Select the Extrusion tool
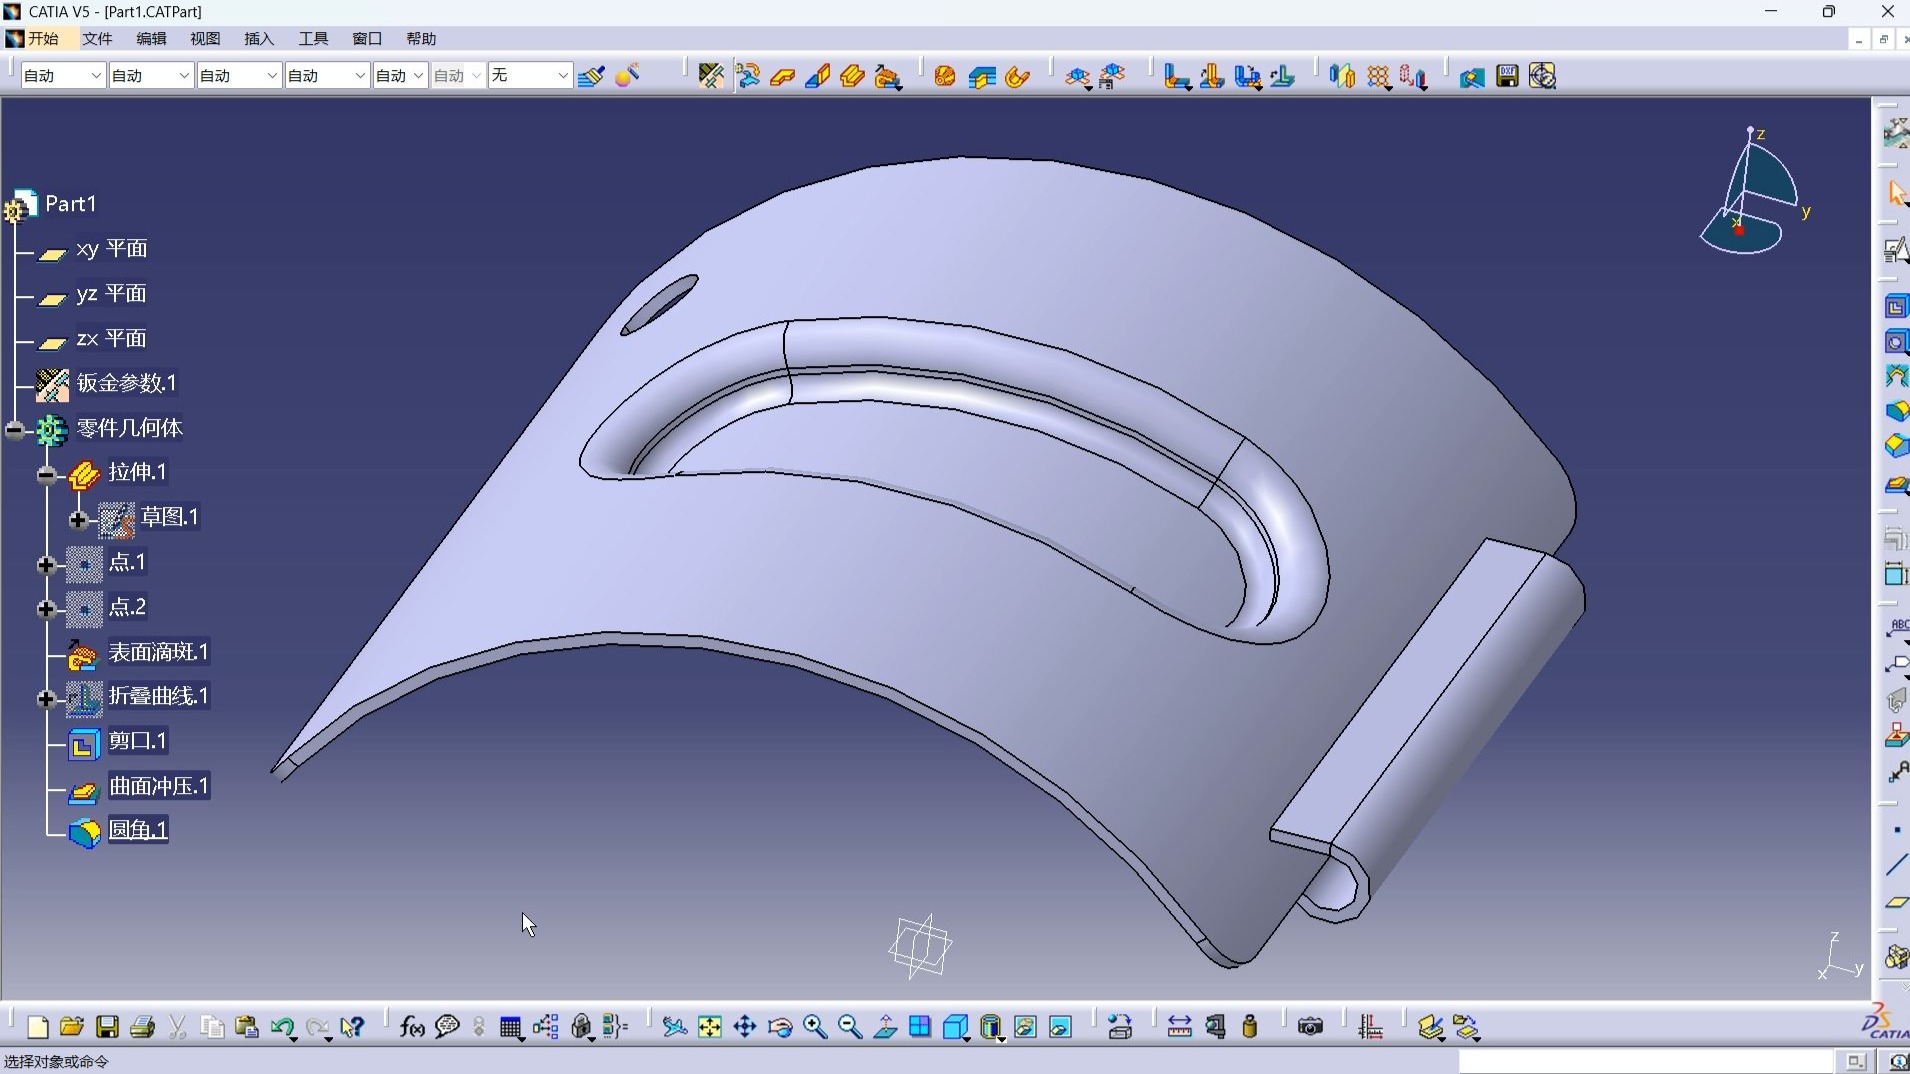The image size is (1910, 1074). pyautogui.click(x=853, y=76)
